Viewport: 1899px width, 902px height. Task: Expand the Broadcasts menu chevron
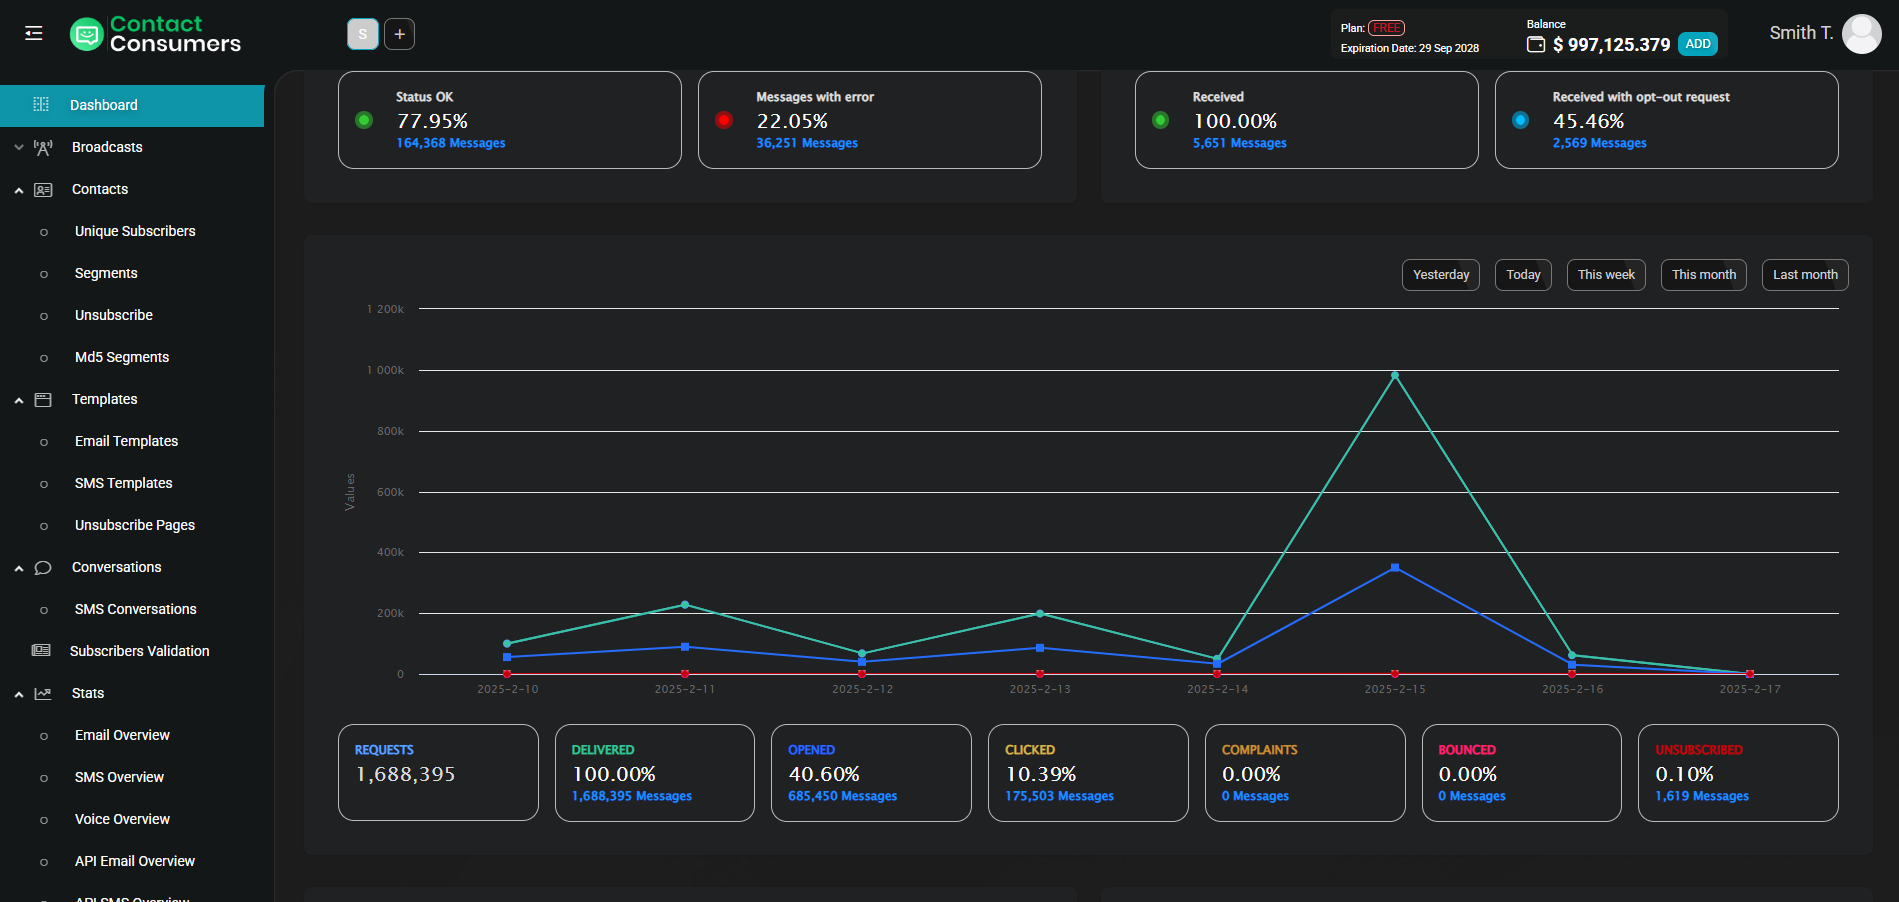[19, 147]
